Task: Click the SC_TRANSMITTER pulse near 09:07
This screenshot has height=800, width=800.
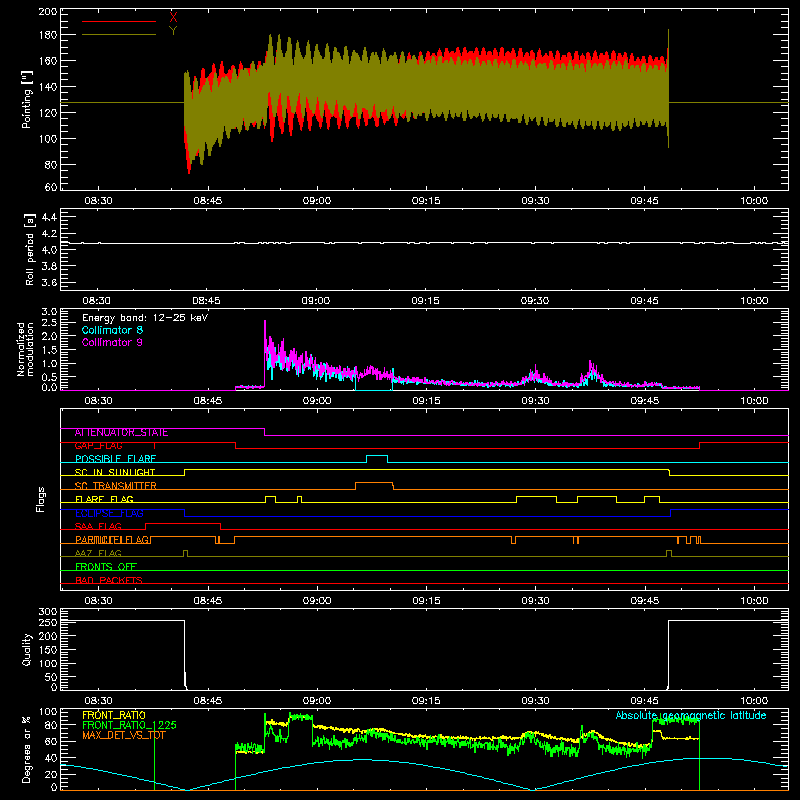Action: [x=374, y=485]
